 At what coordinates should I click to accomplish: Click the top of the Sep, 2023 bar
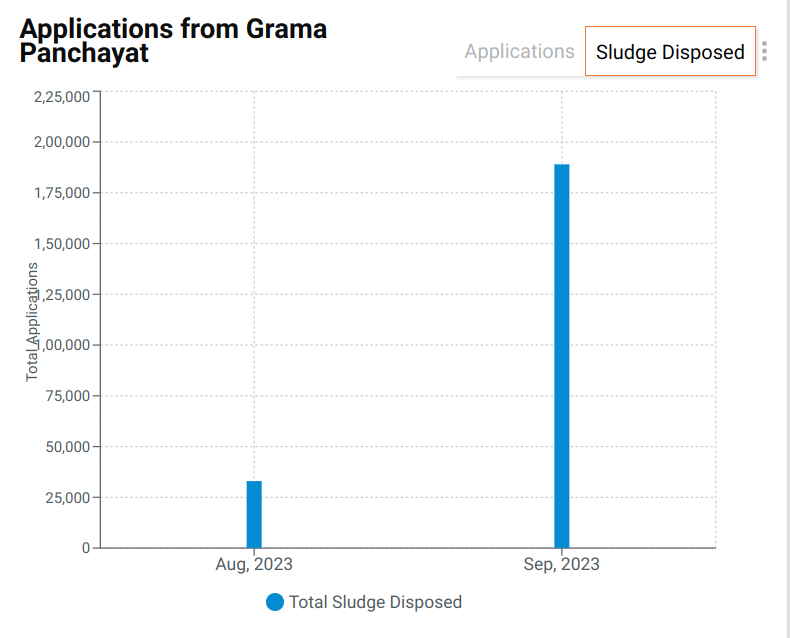click(562, 167)
